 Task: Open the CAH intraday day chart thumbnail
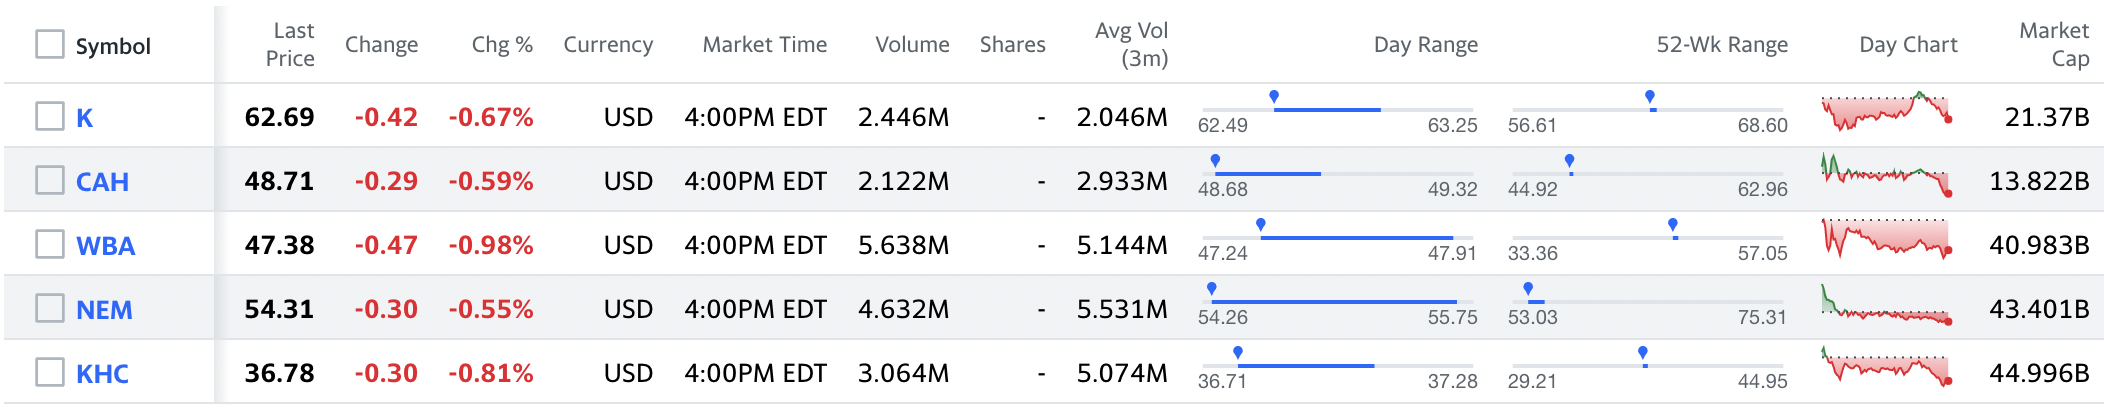pyautogui.click(x=1886, y=176)
